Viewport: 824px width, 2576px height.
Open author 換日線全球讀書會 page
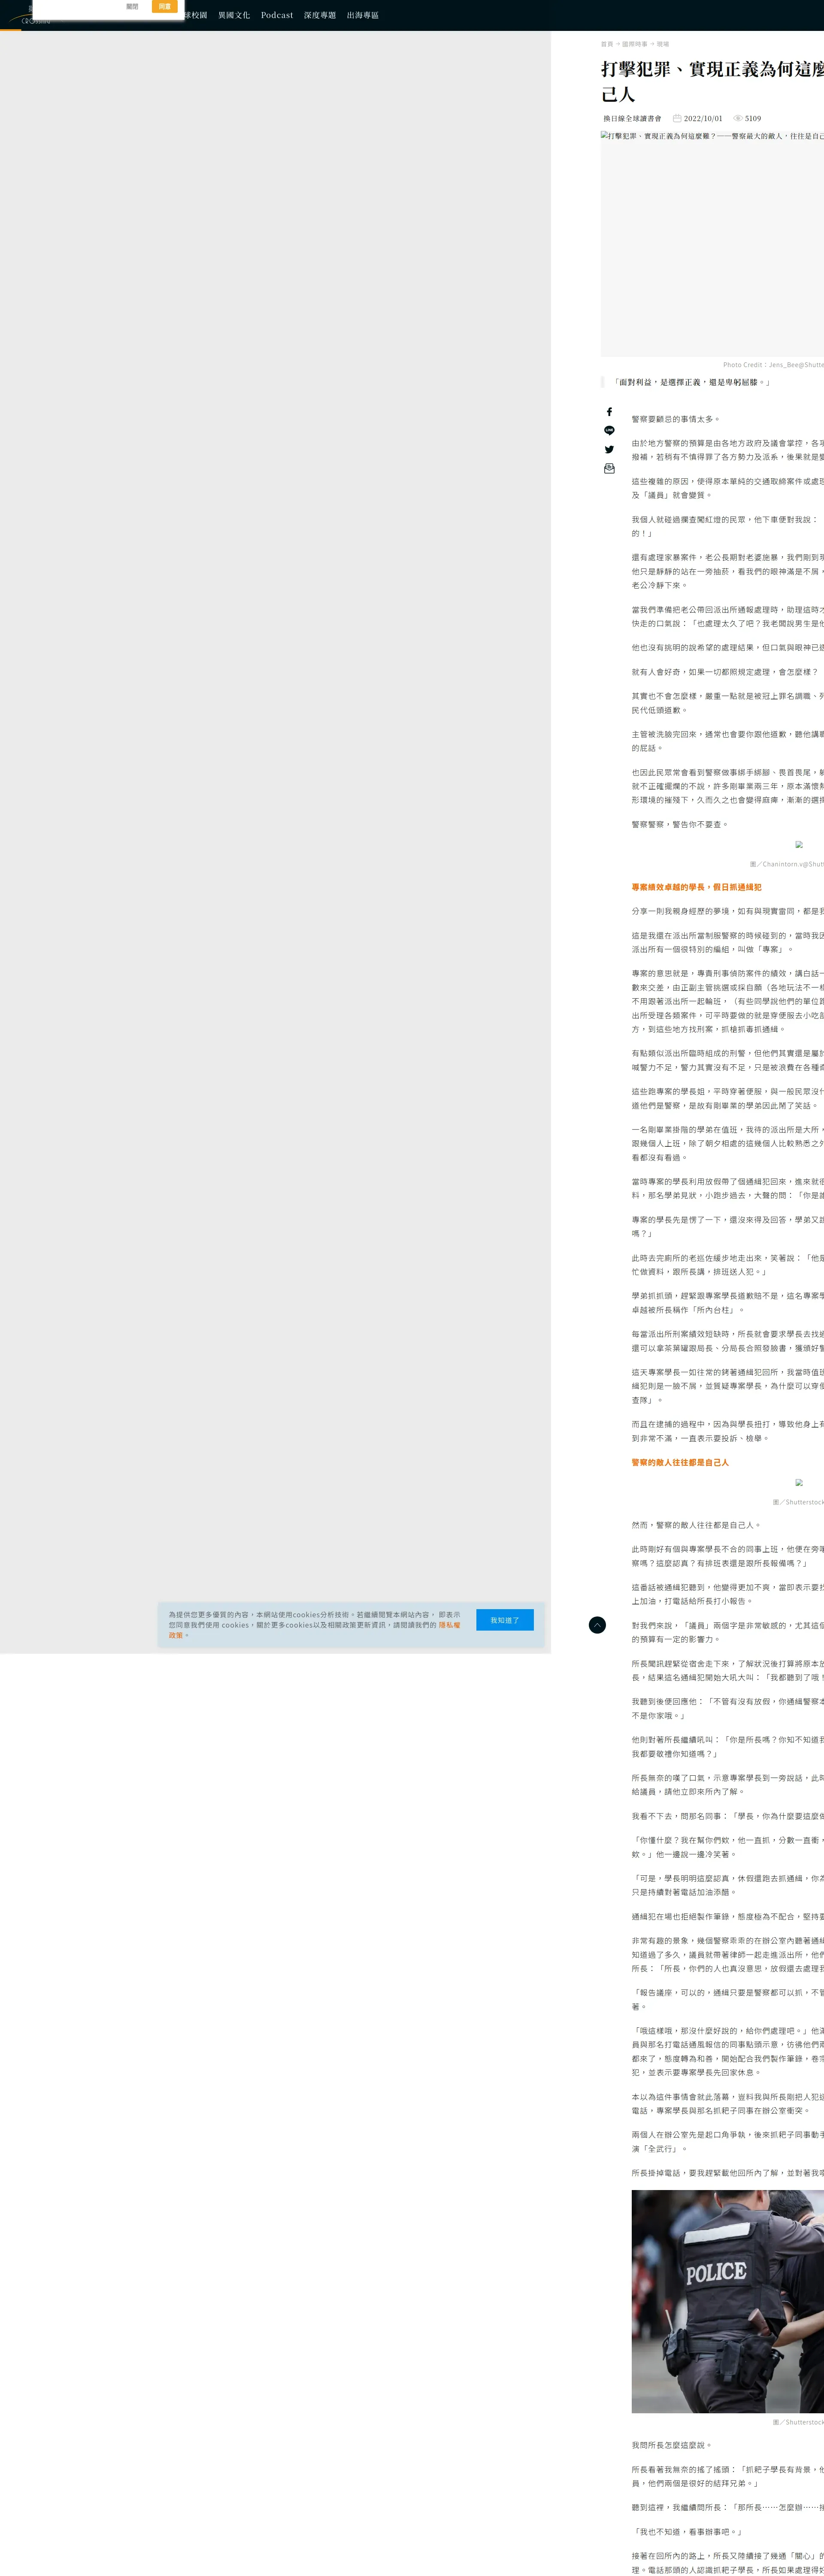632,118
